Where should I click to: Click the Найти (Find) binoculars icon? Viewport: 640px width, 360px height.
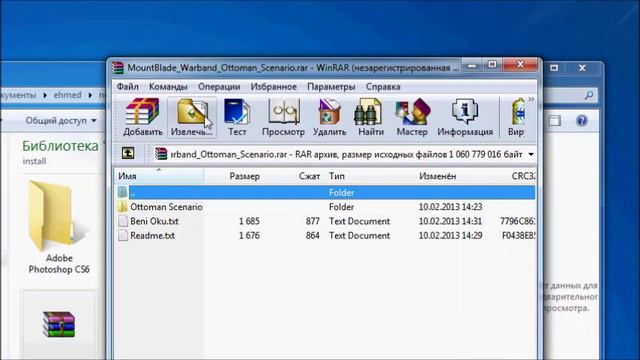click(x=371, y=117)
